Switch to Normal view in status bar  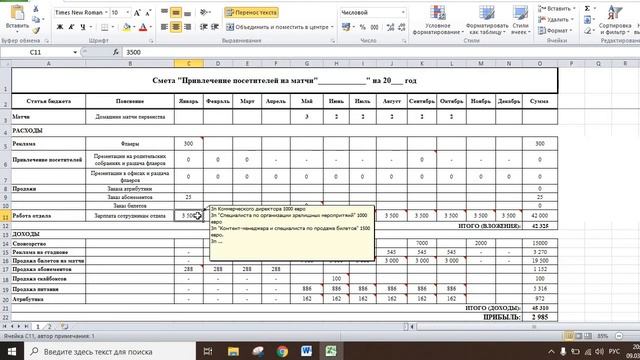(x=569, y=336)
